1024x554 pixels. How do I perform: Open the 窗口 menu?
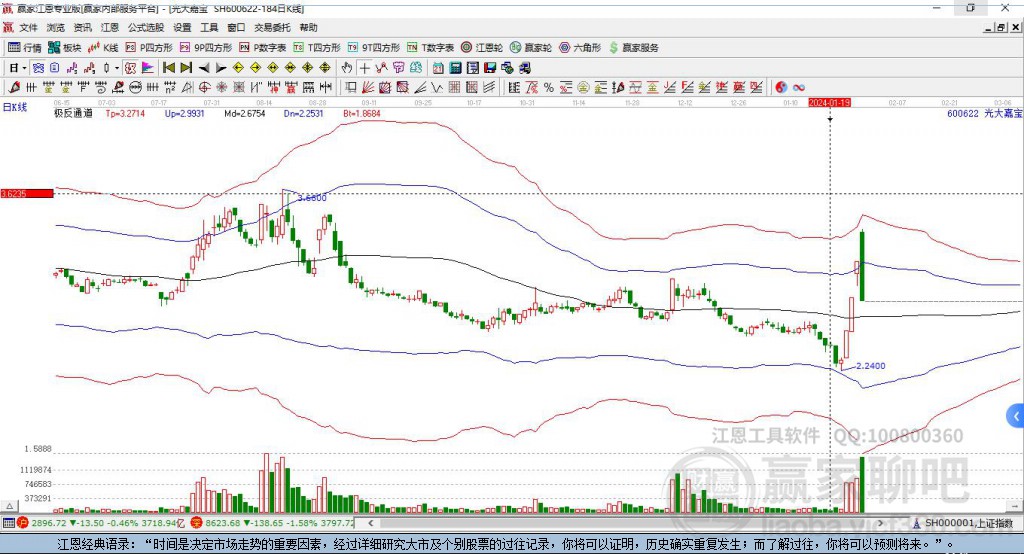[x=236, y=27]
